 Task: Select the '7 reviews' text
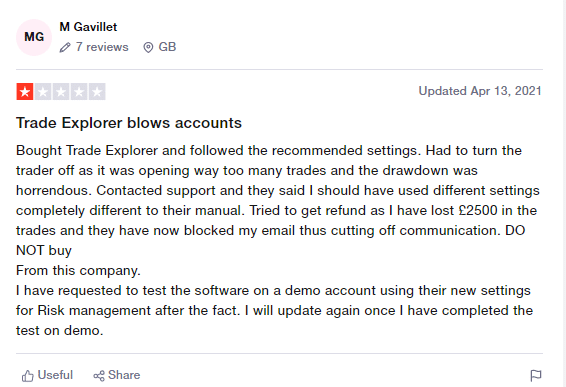pos(102,47)
